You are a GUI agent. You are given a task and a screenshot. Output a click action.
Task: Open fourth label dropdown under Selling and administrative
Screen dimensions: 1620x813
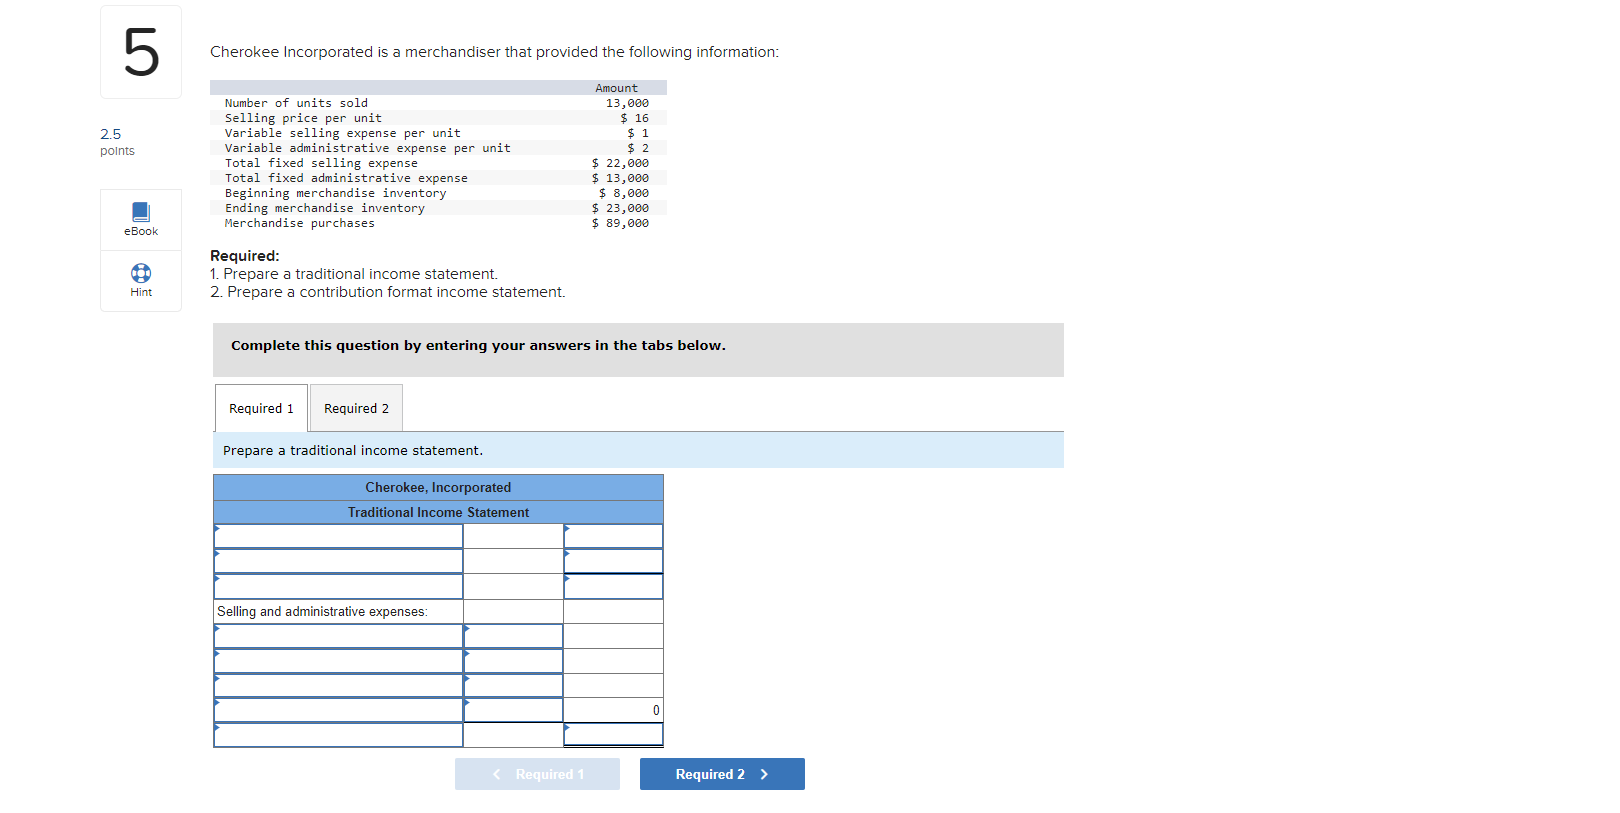pyautogui.click(x=338, y=710)
